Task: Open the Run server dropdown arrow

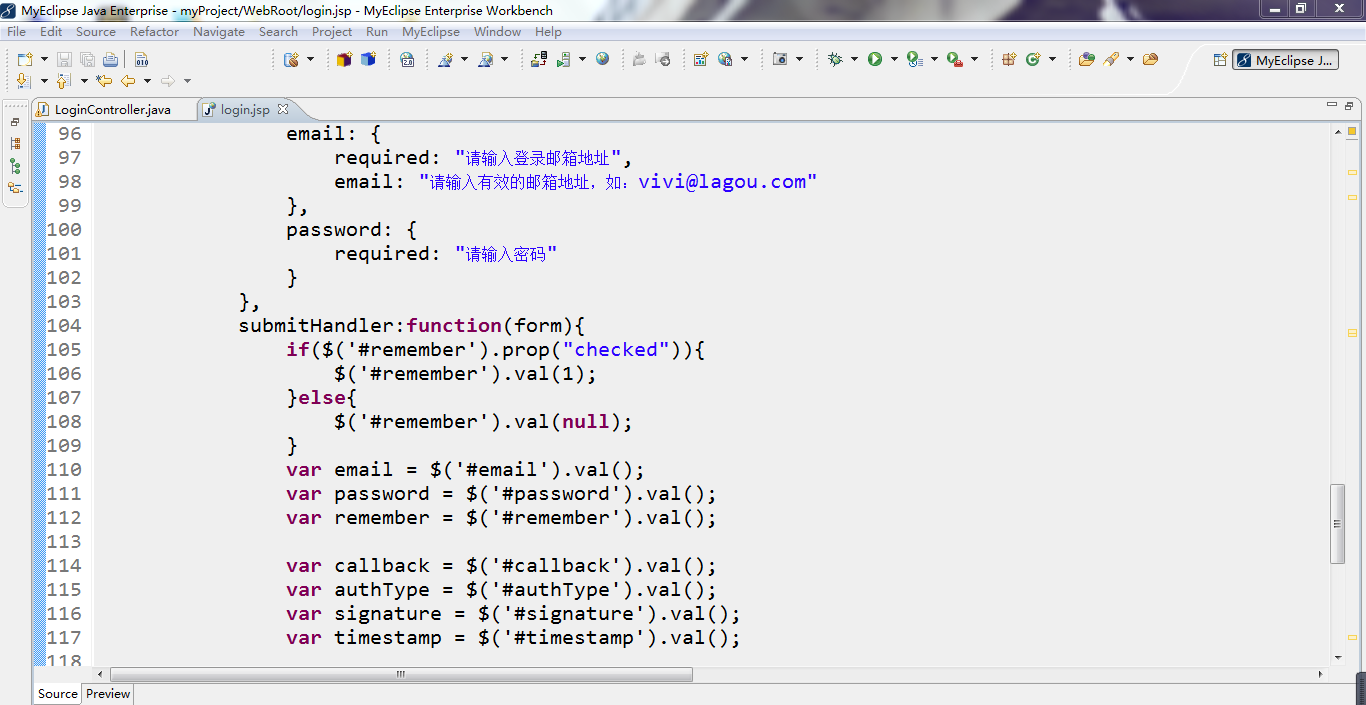Action: click(x=583, y=60)
